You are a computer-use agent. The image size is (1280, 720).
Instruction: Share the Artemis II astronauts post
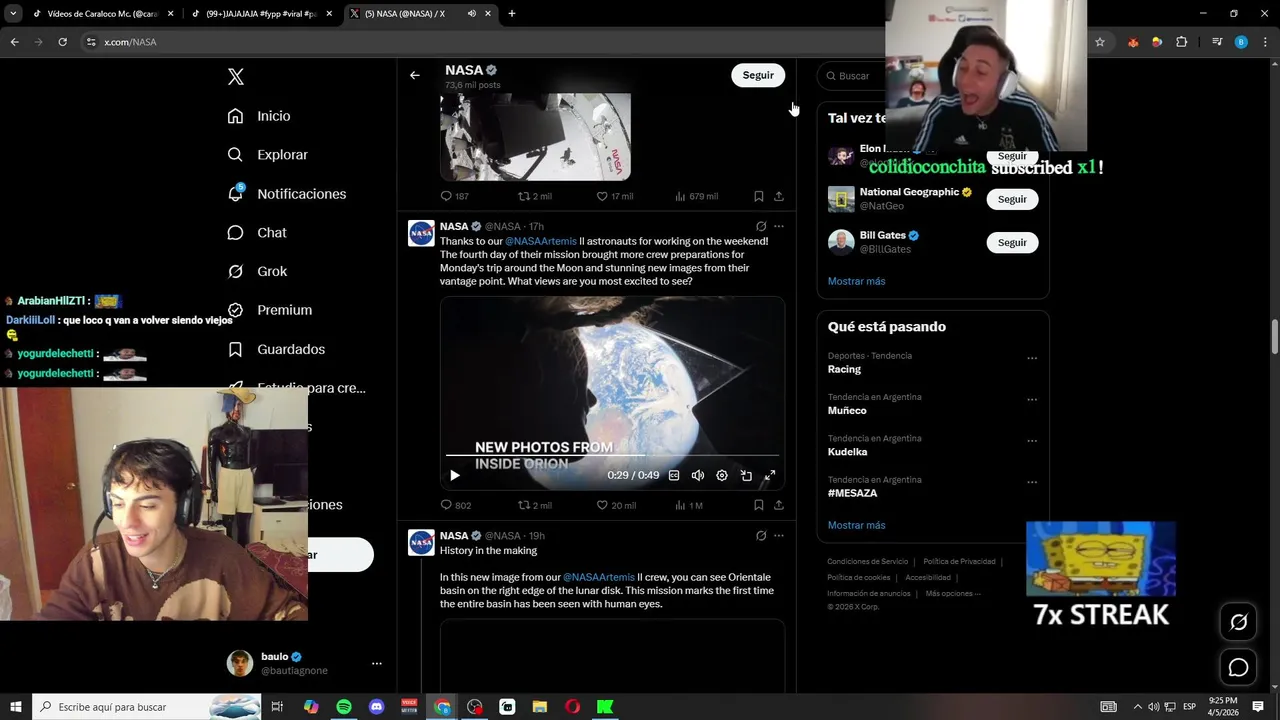[x=779, y=505]
